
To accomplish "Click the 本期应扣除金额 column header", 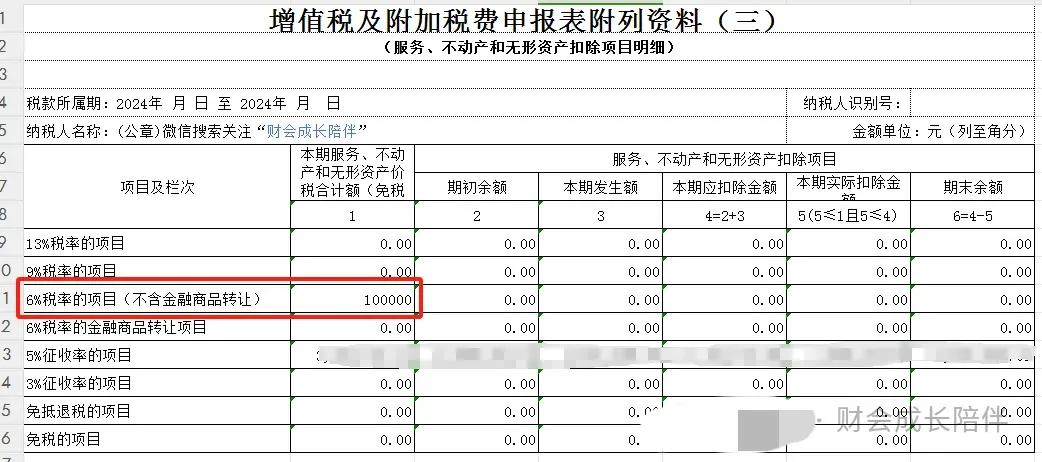I will [x=724, y=187].
